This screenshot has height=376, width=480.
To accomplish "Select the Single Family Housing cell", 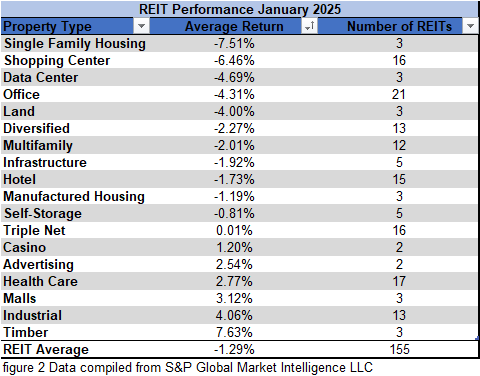I will click(x=75, y=44).
